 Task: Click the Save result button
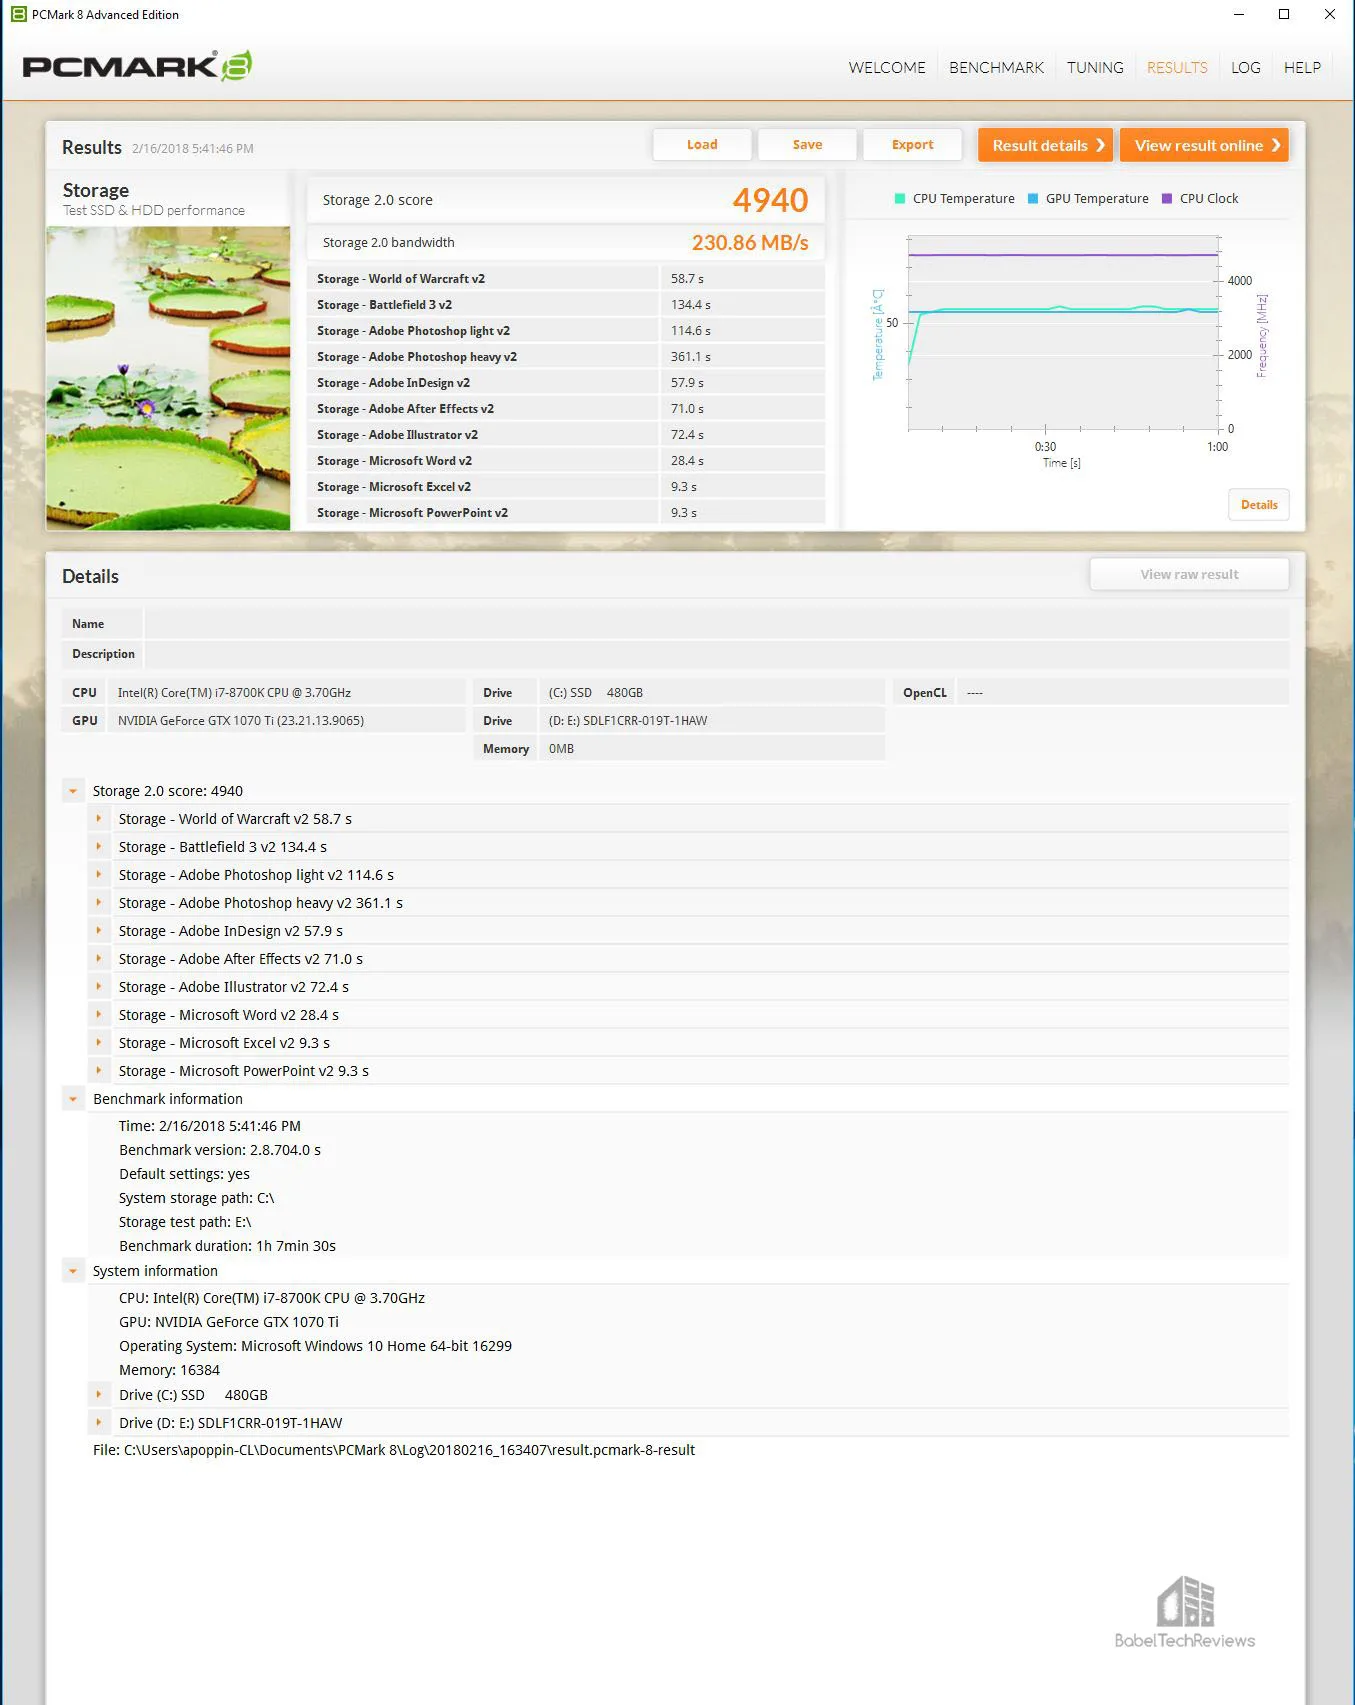pos(807,144)
